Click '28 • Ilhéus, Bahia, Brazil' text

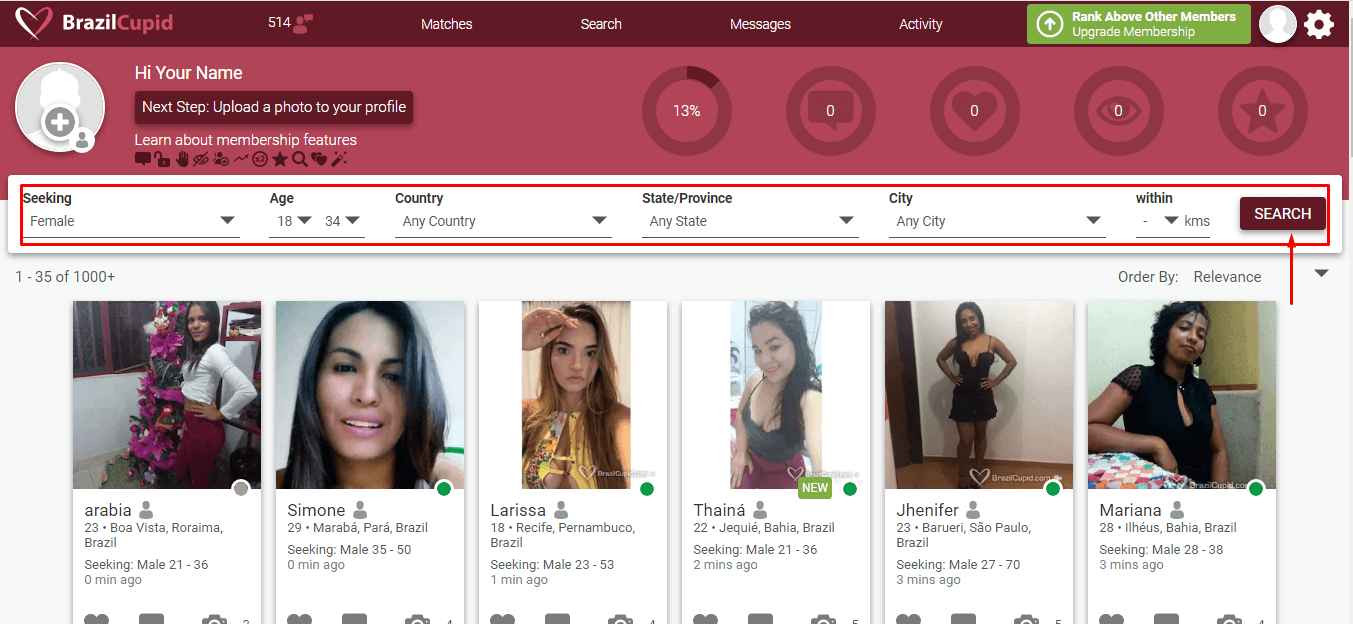click(x=1168, y=528)
